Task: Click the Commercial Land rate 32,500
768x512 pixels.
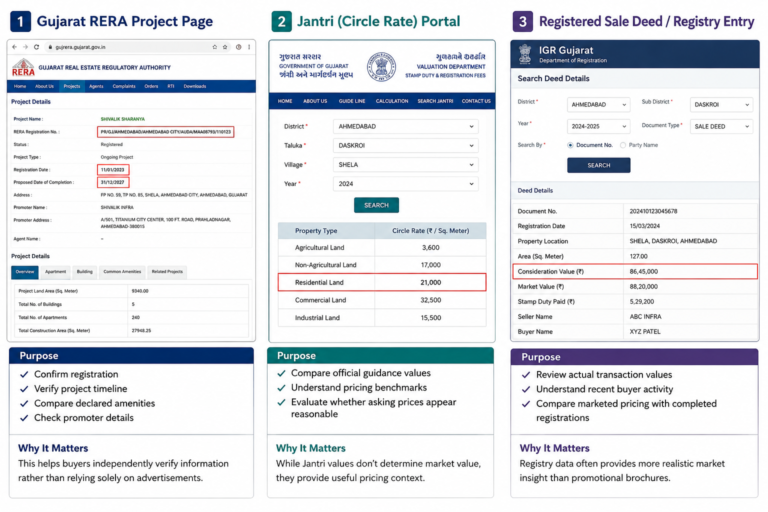Action: point(431,300)
